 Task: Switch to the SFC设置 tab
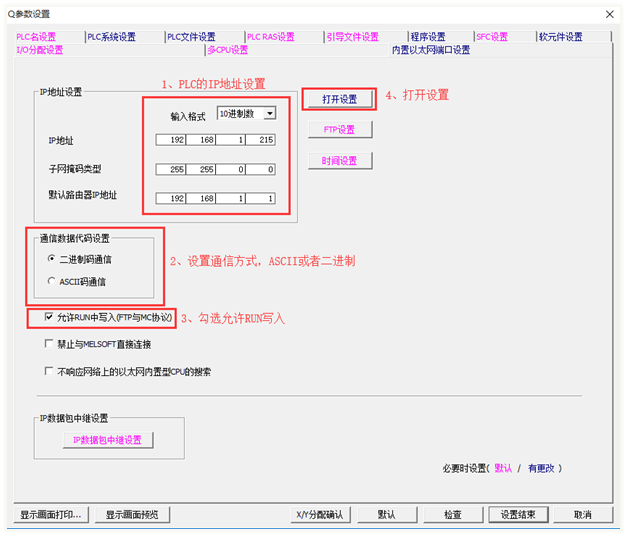[492, 37]
